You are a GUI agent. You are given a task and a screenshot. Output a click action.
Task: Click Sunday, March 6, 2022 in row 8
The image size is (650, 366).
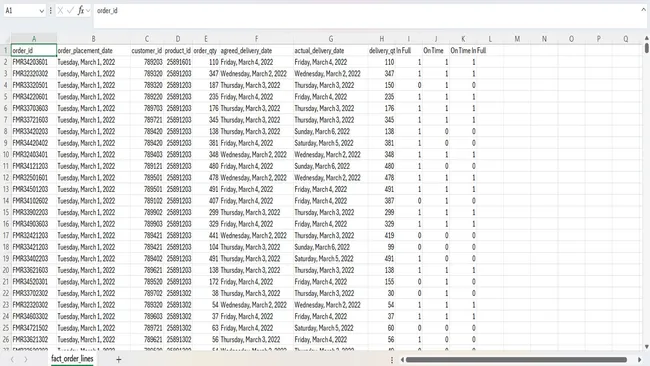click(x=330, y=131)
